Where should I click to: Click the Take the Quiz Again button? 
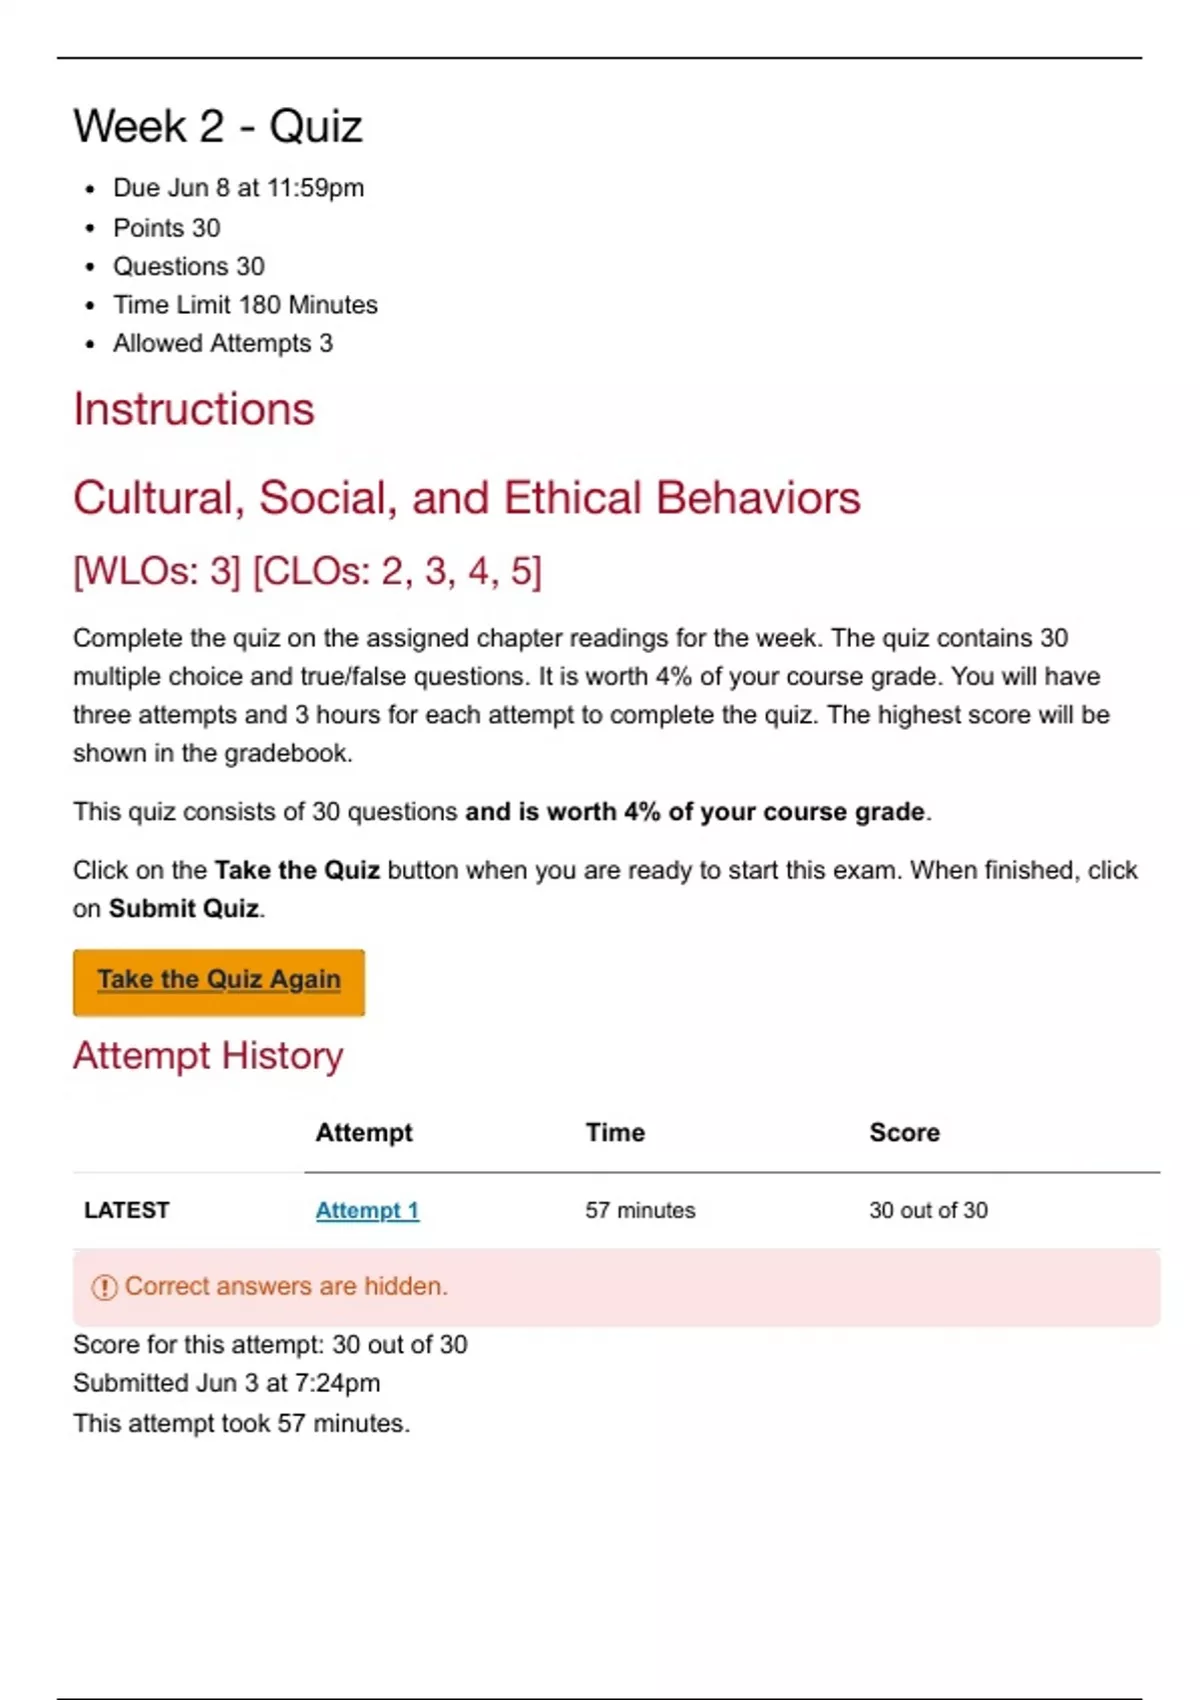(x=218, y=981)
